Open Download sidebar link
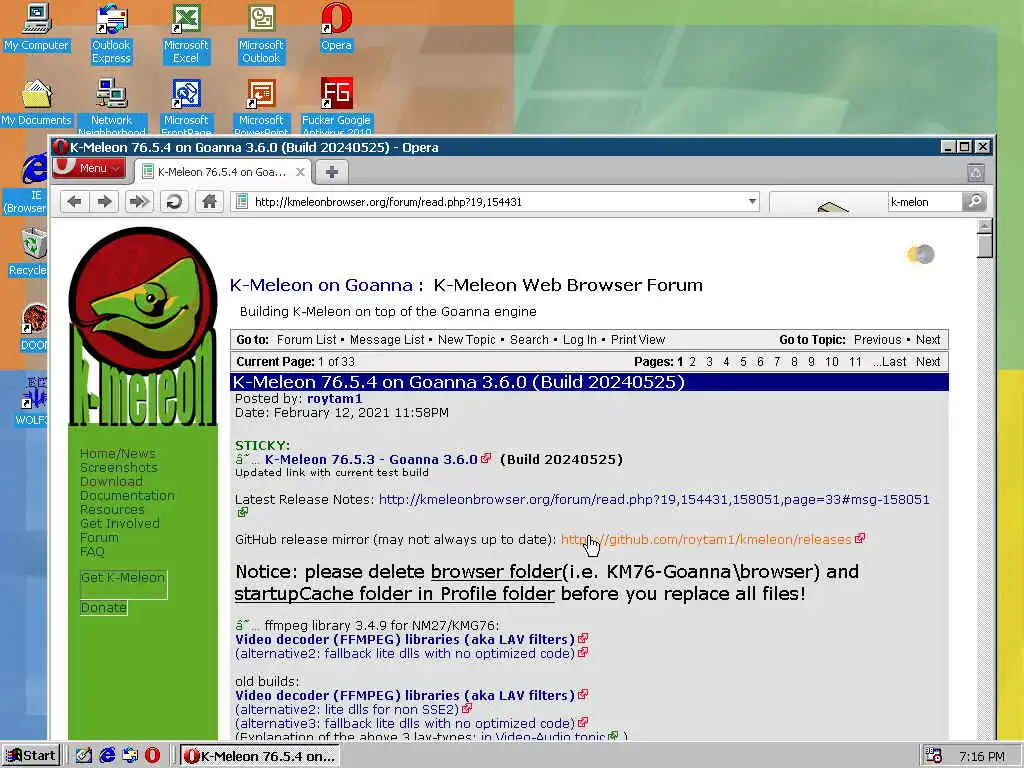The width and height of the screenshot is (1024, 768). pos(111,481)
